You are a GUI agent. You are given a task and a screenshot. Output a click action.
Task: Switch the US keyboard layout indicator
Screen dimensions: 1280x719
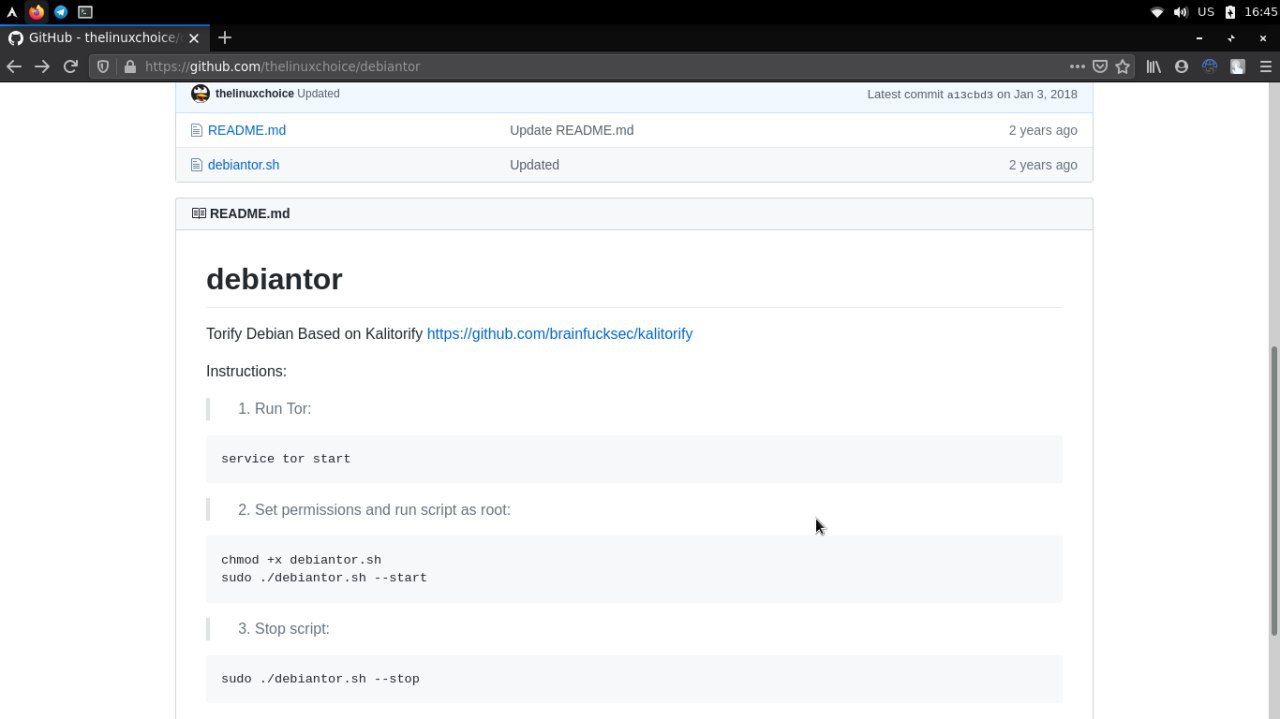click(1206, 12)
